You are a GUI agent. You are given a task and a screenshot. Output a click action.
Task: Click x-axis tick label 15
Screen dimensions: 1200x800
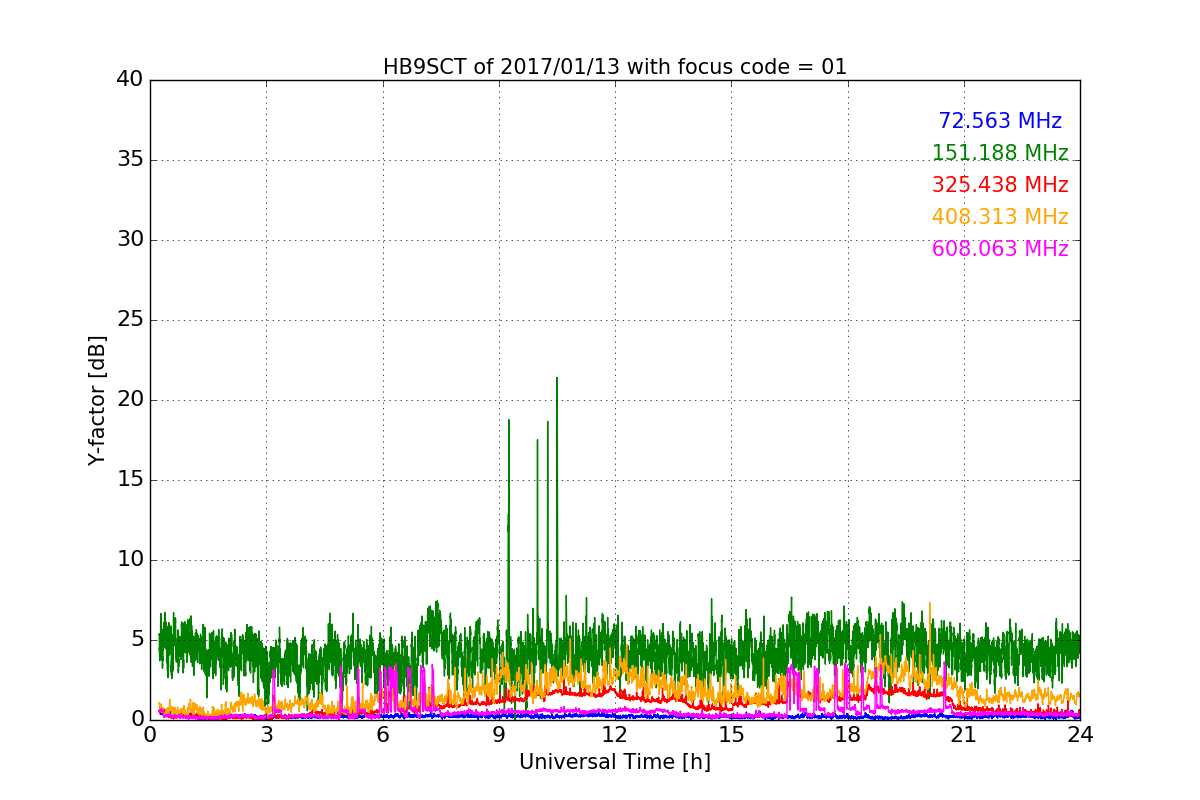[x=731, y=735]
